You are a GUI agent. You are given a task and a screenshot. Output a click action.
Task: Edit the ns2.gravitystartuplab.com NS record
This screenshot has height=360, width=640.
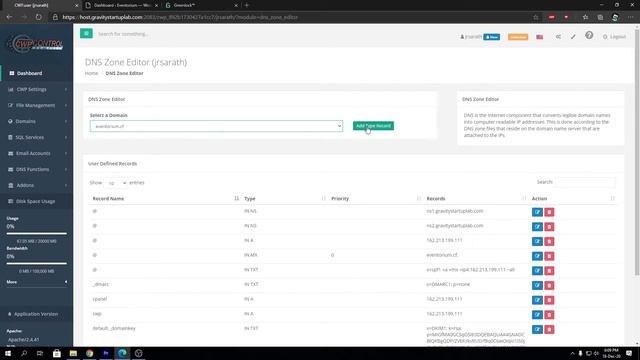537,227
